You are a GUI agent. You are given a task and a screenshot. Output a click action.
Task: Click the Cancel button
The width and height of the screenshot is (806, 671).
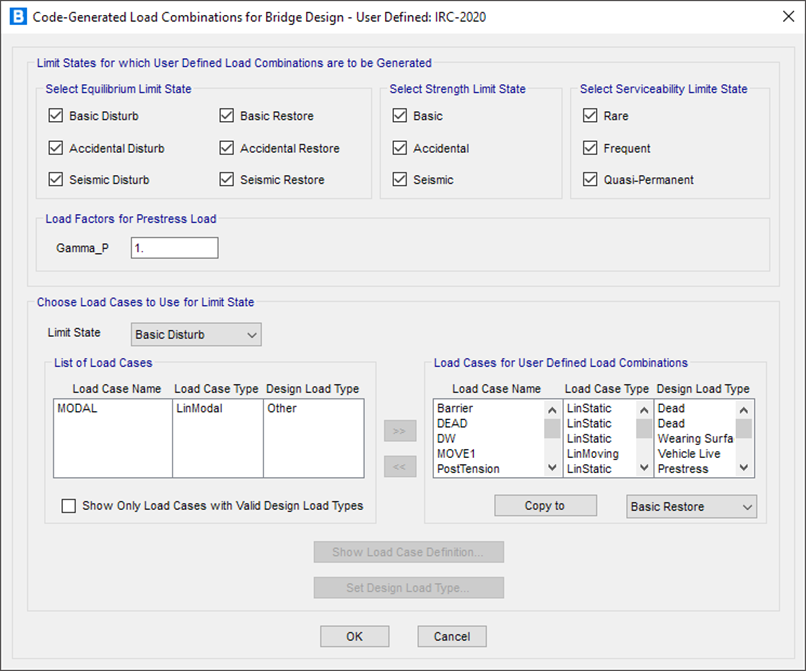click(x=452, y=636)
